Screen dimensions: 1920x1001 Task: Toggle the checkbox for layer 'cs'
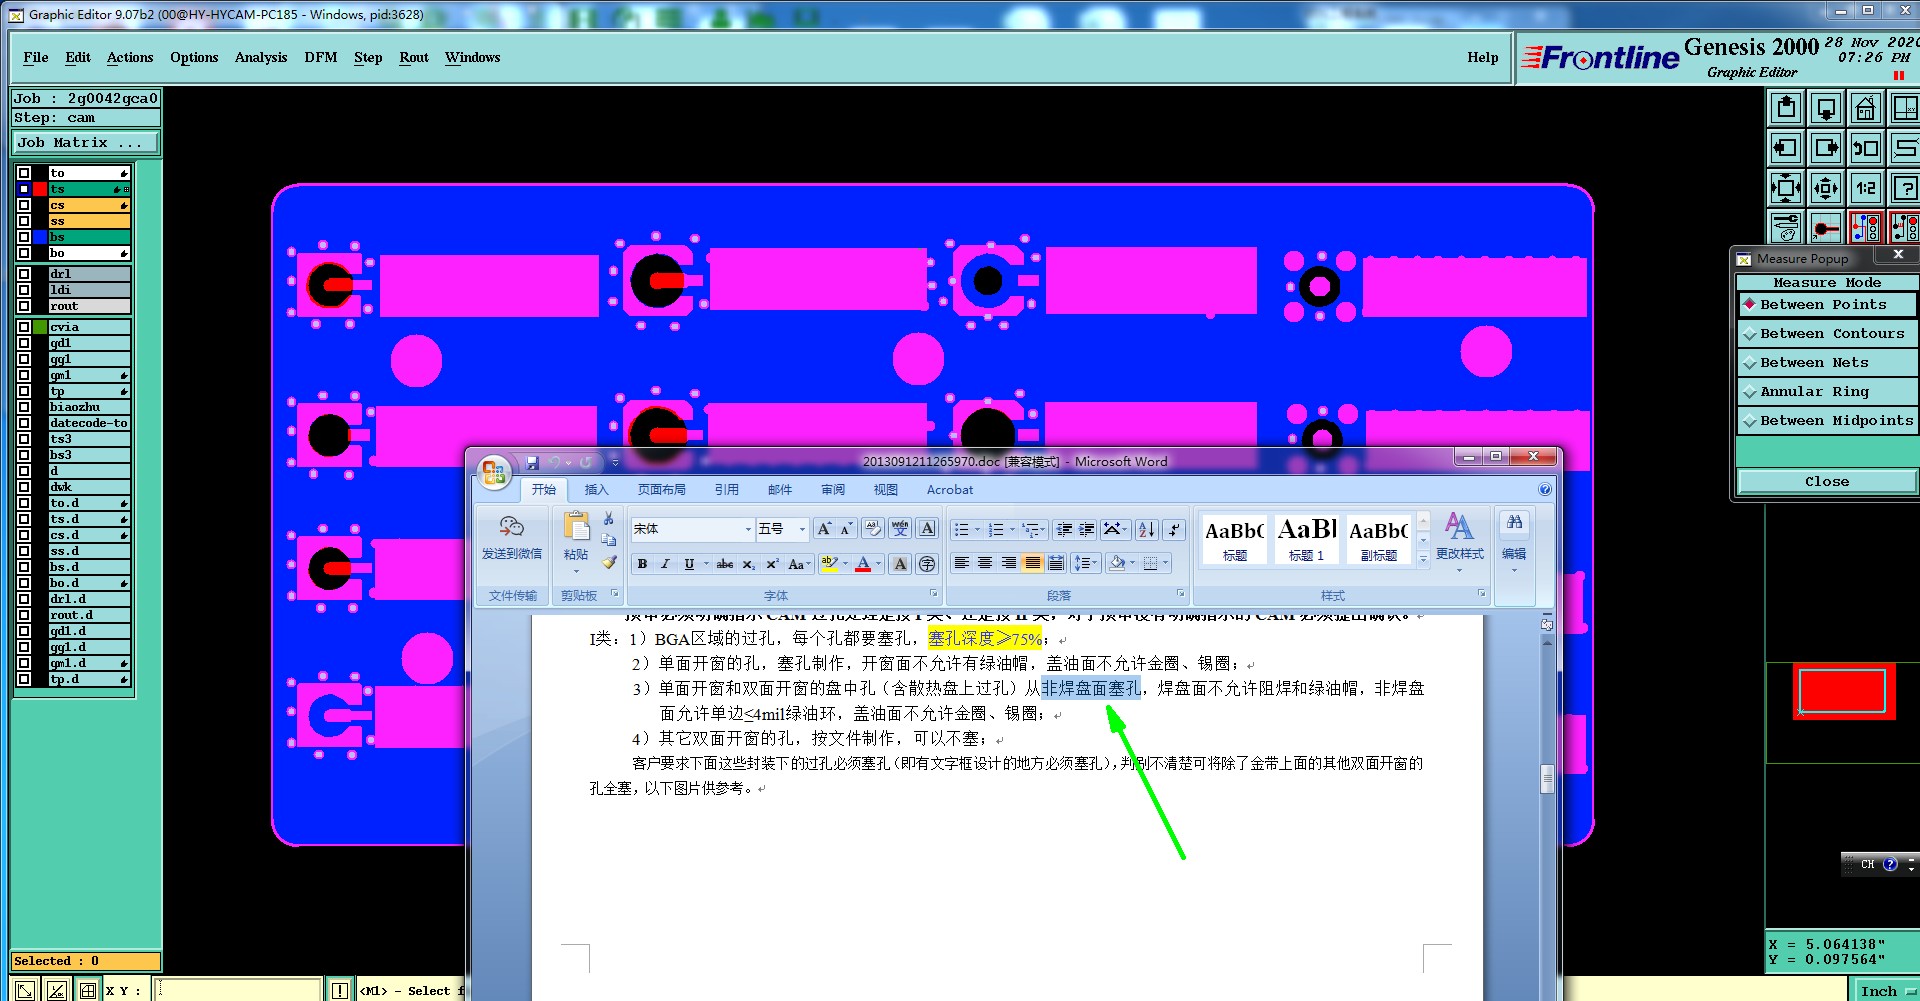(x=24, y=205)
